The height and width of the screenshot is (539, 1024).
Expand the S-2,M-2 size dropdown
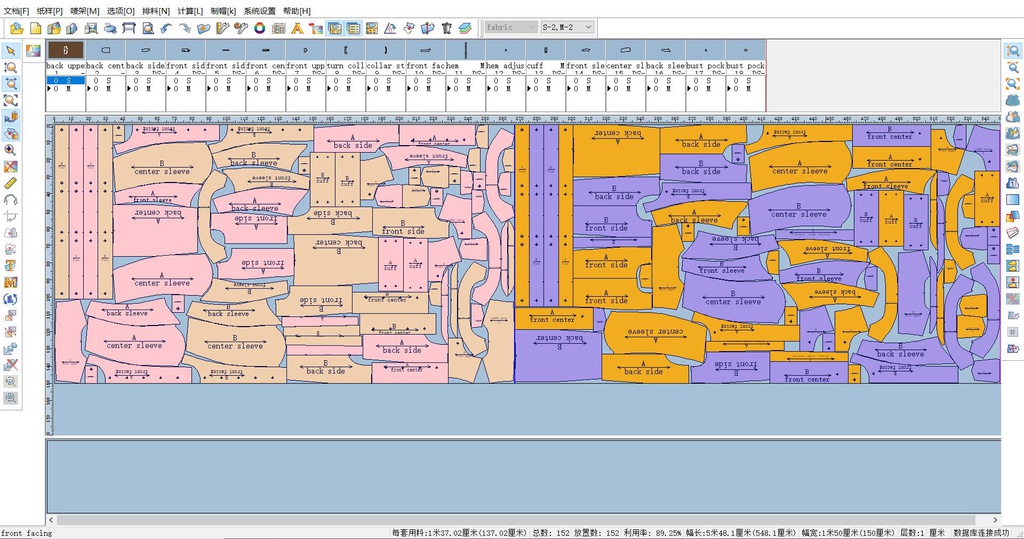(x=567, y=27)
